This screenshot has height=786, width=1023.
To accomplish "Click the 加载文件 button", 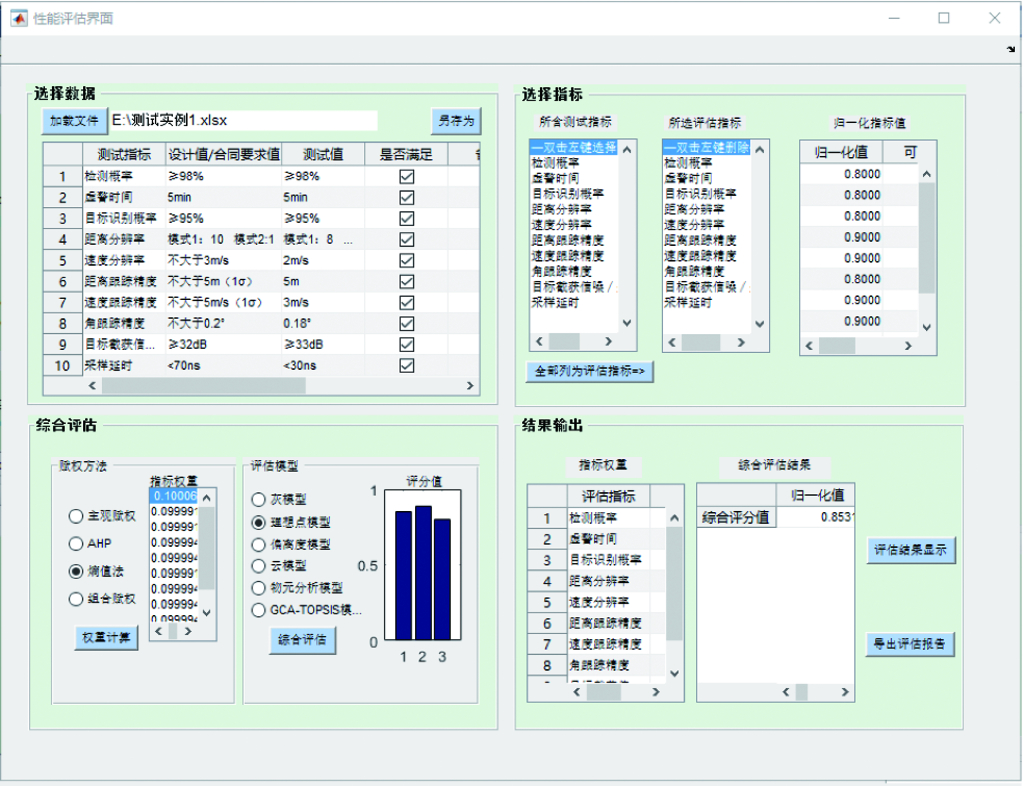I will pos(73,121).
